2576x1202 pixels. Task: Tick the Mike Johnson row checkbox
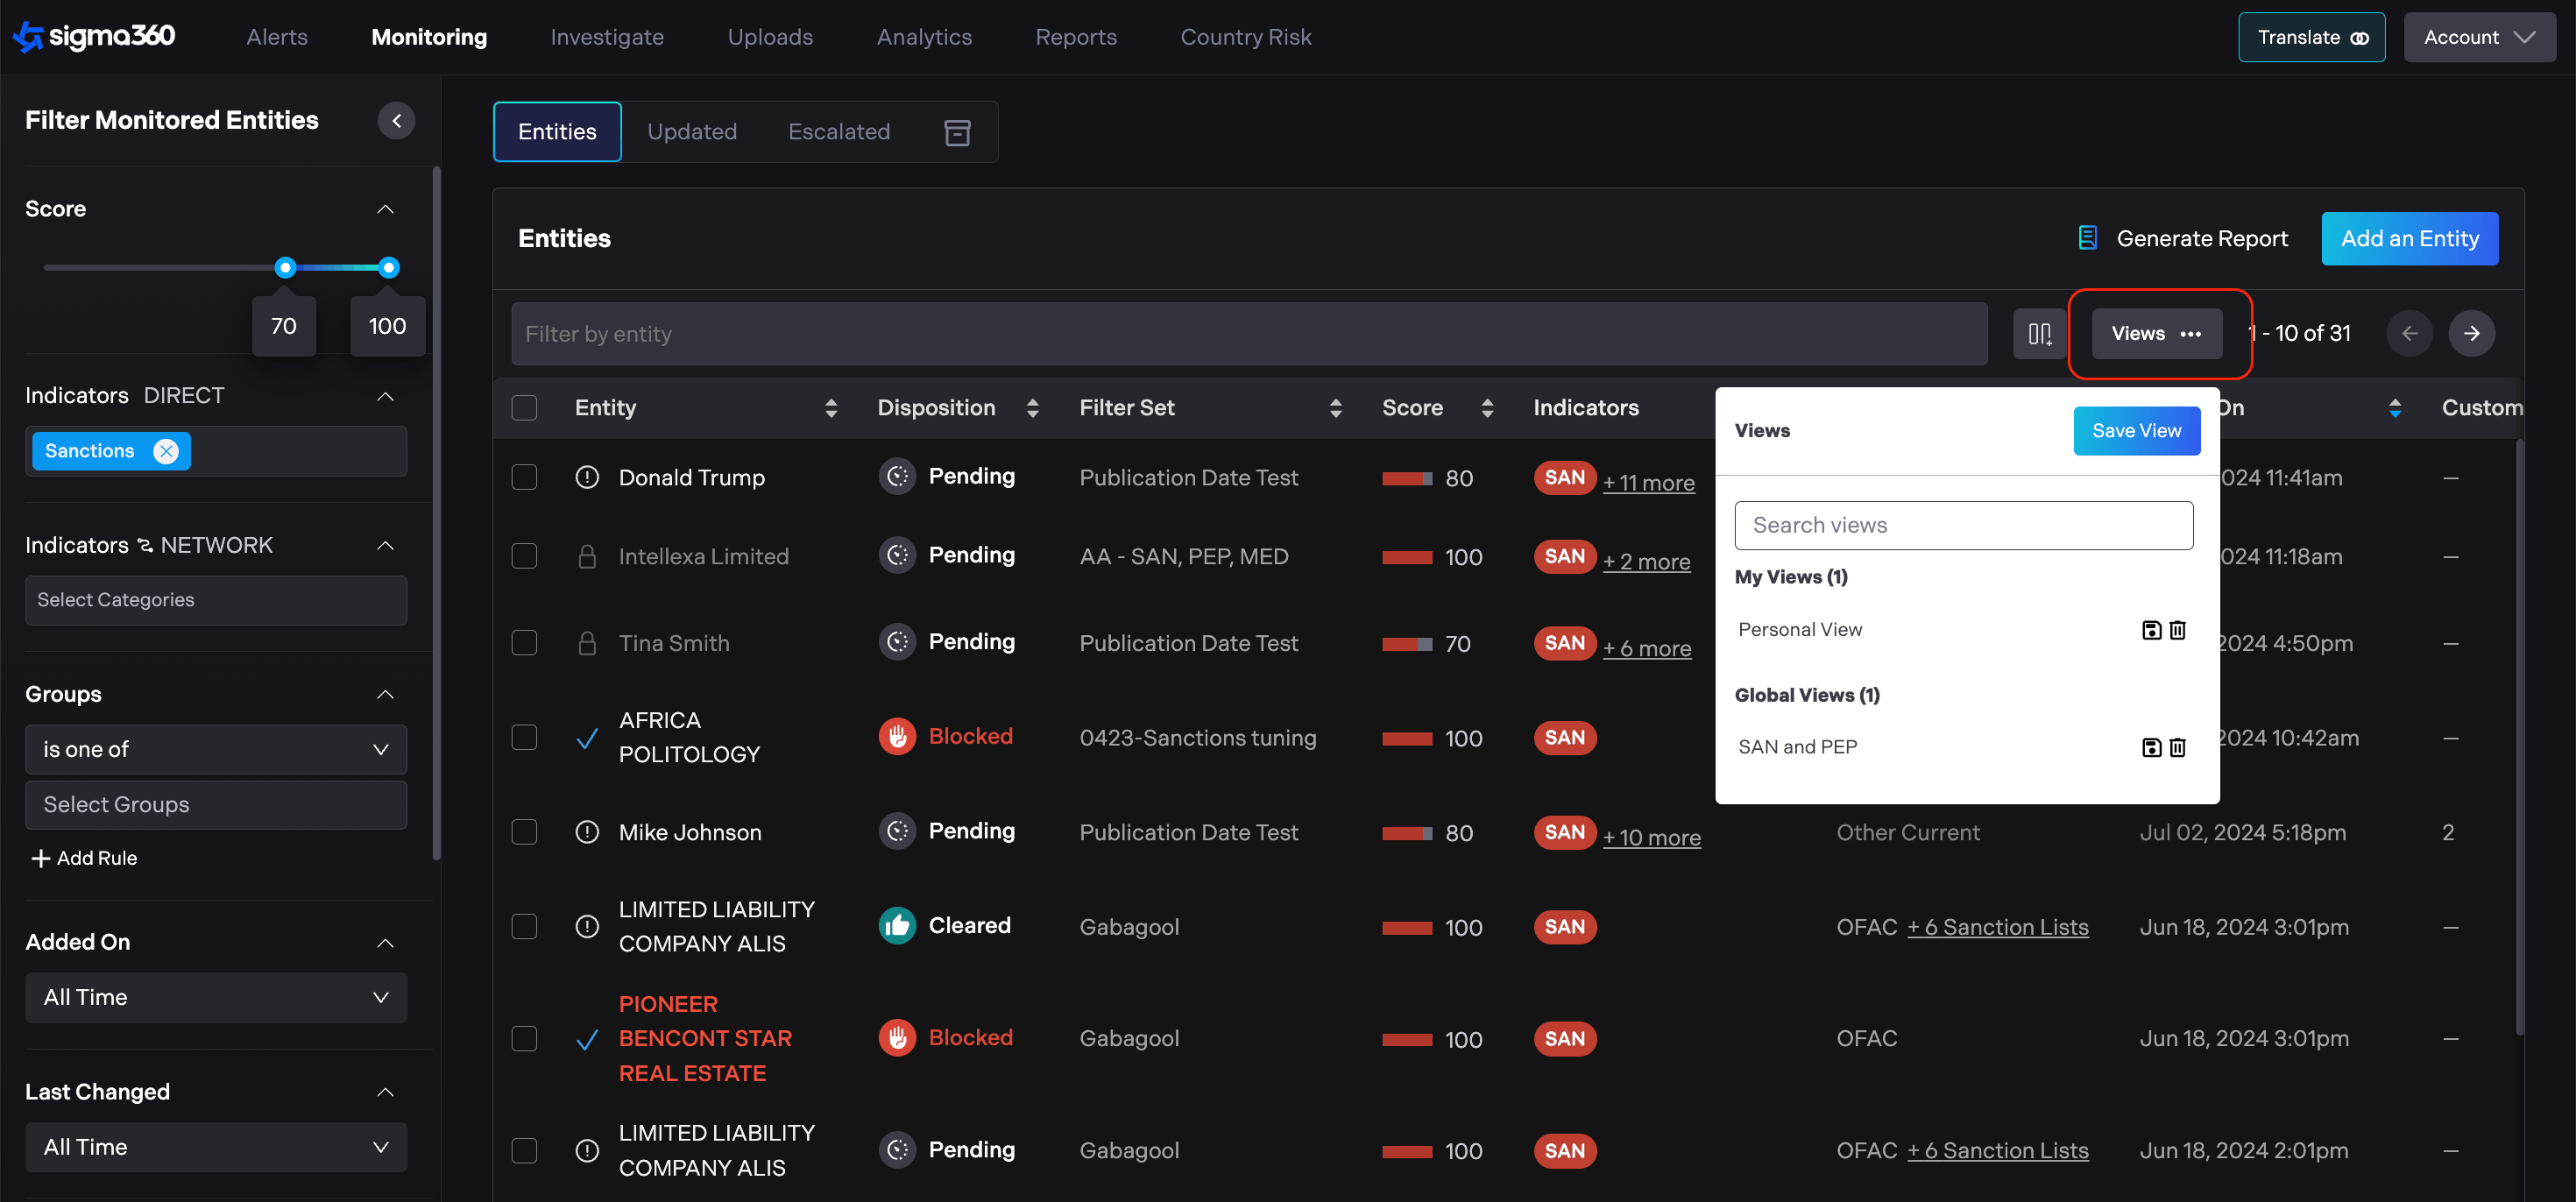pos(524,832)
